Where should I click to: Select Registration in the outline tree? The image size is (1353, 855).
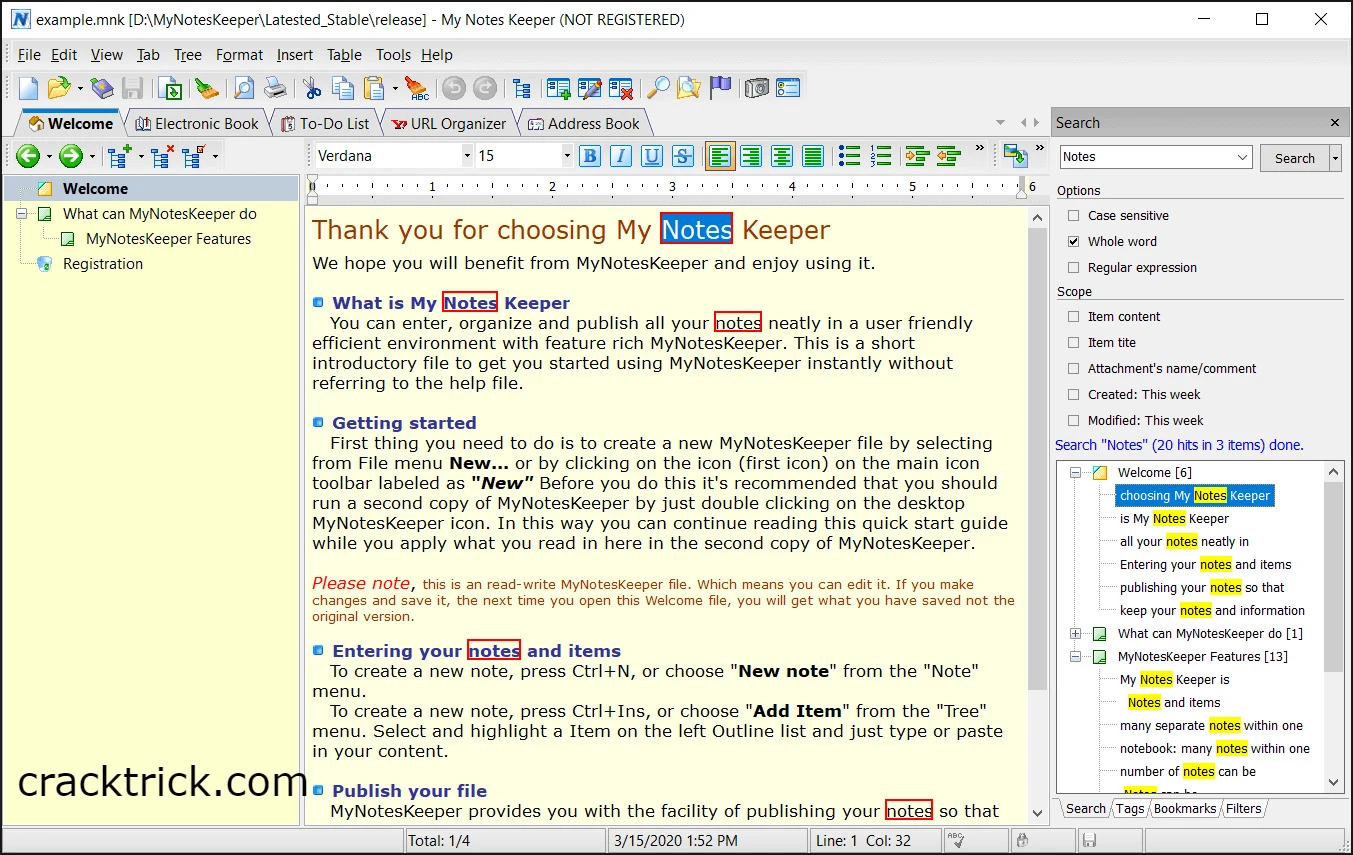pos(103,264)
